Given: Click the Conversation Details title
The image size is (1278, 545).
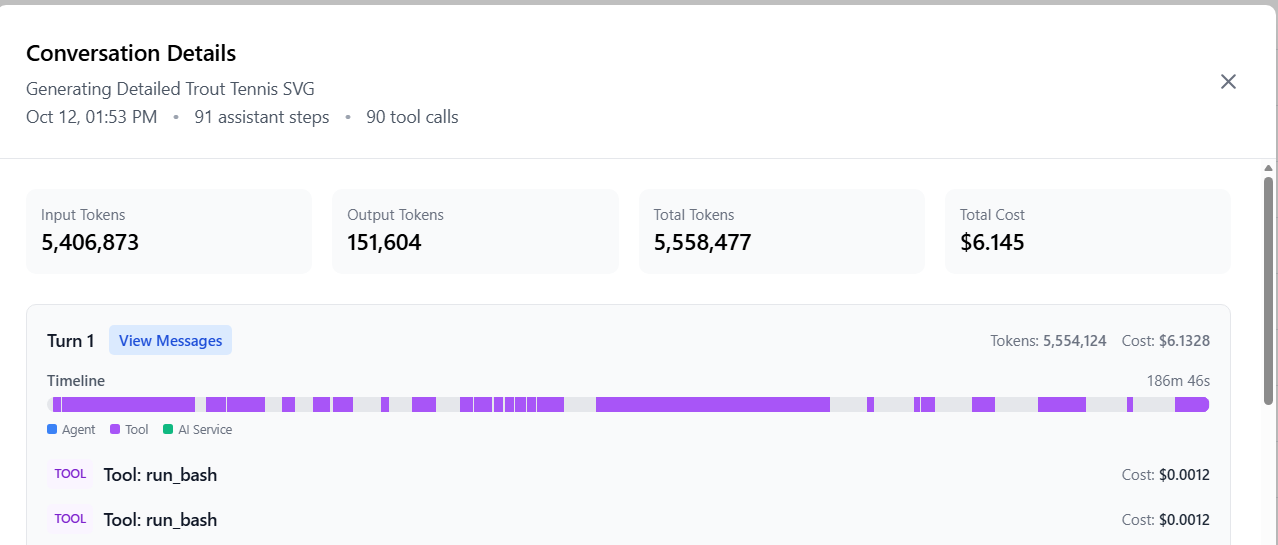Looking at the screenshot, I should [131, 53].
